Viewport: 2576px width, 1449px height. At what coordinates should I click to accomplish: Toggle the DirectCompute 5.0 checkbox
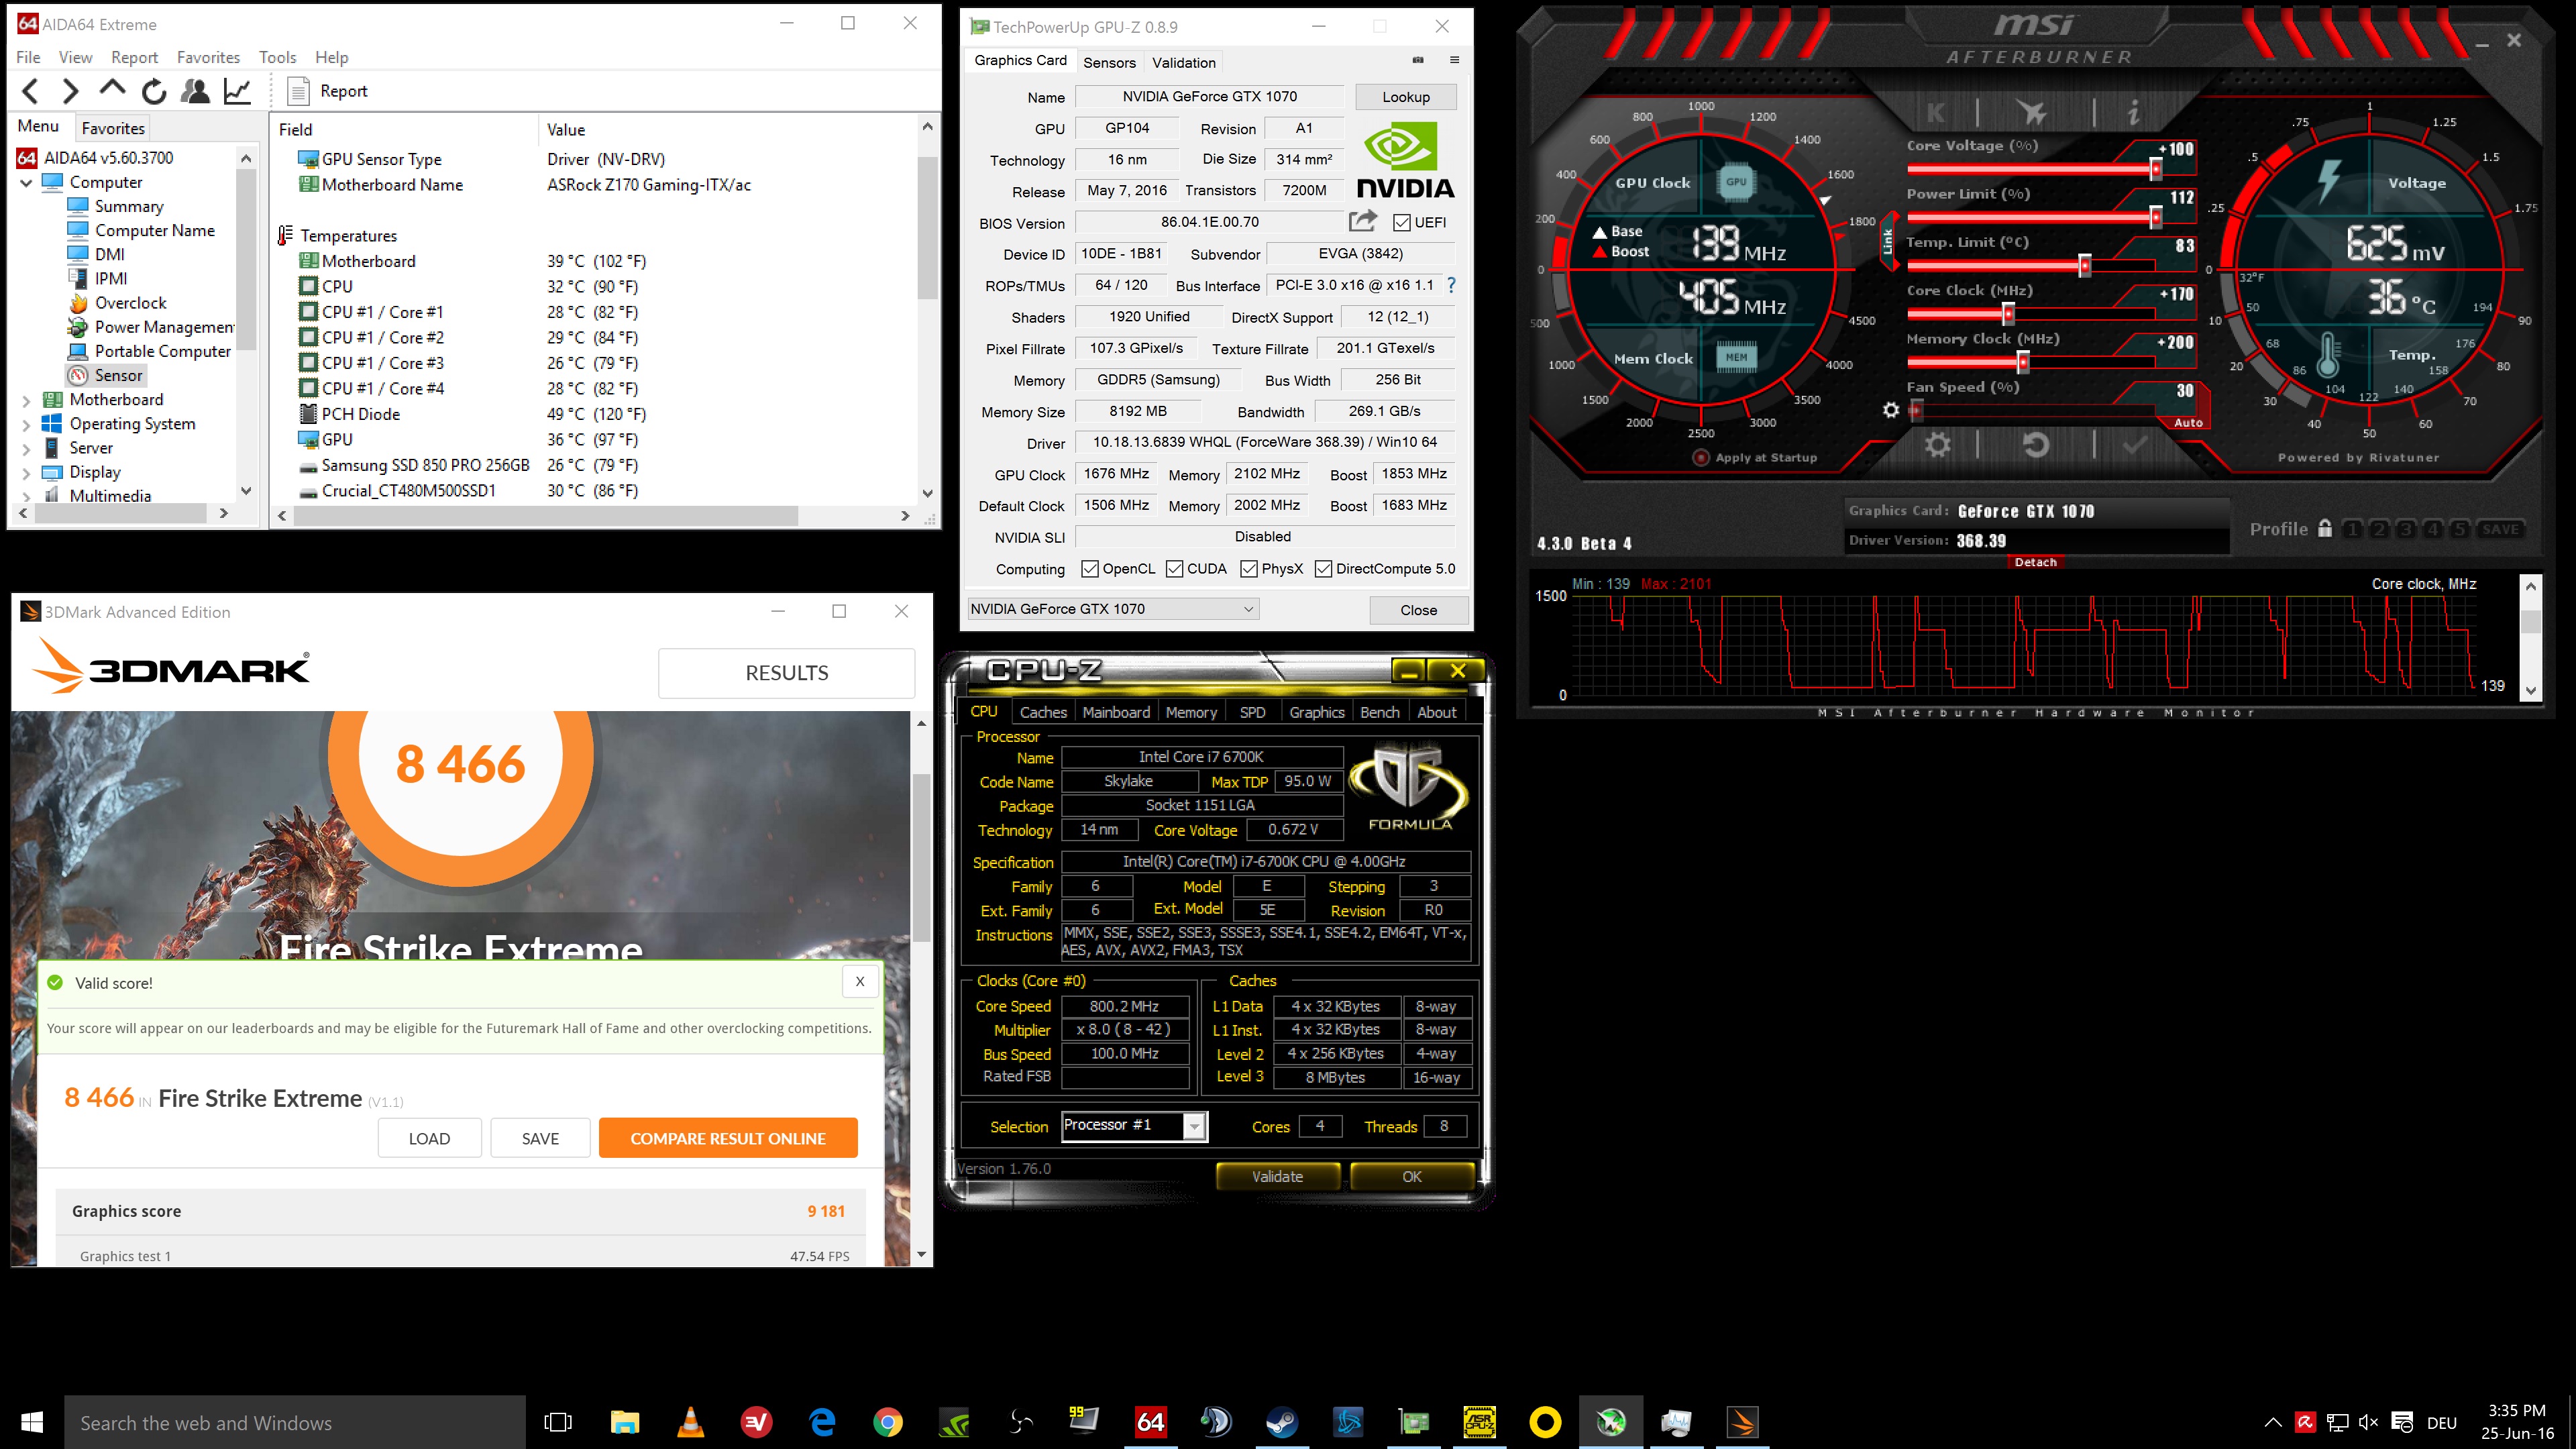[x=1324, y=569]
